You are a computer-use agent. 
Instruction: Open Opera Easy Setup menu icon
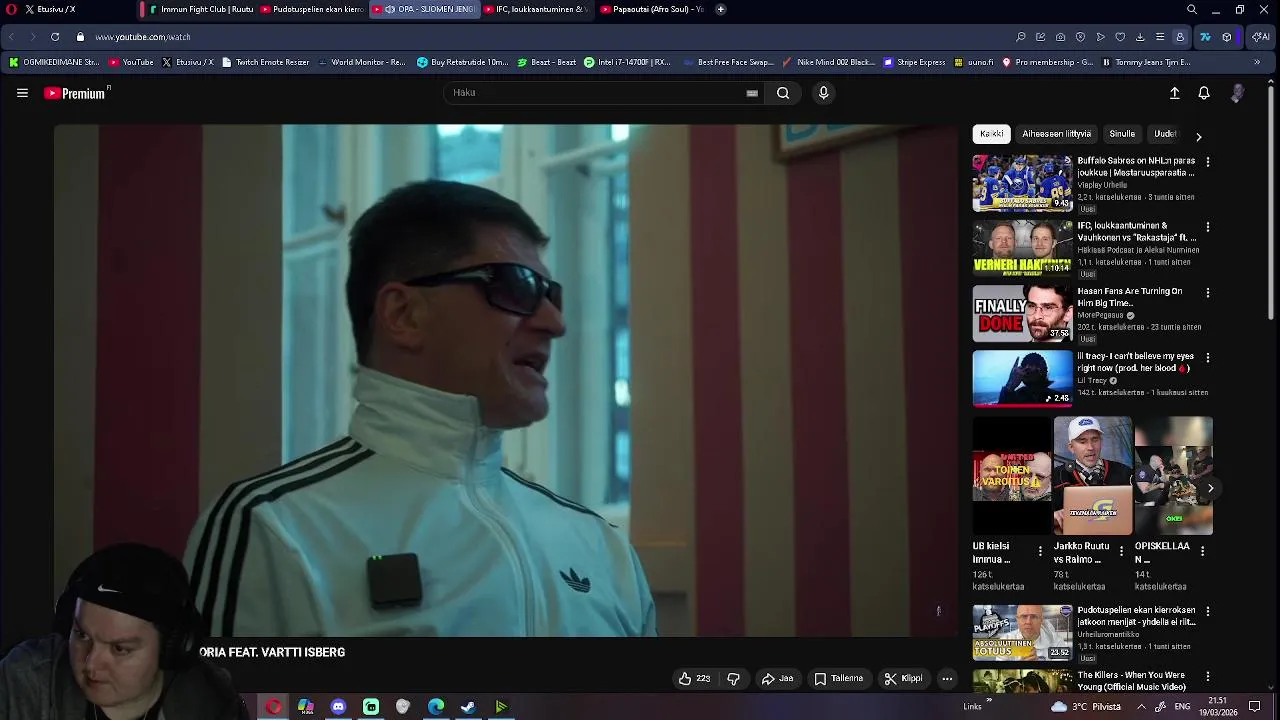point(1160,37)
